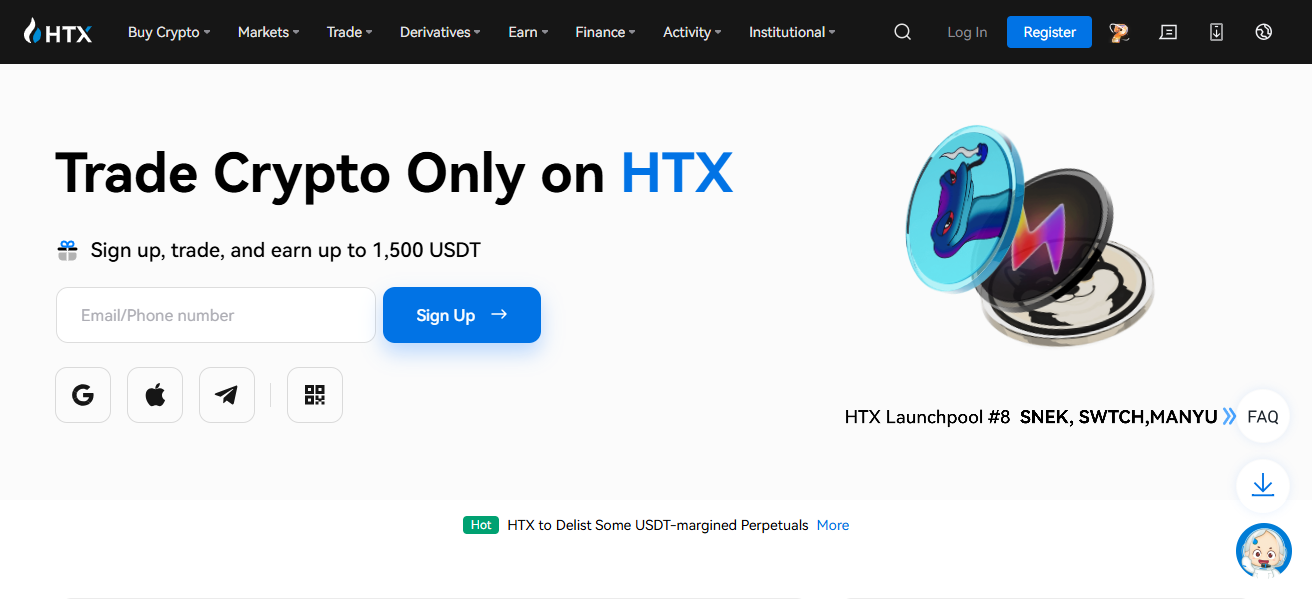Show the QR code sign-up option

[315, 395]
